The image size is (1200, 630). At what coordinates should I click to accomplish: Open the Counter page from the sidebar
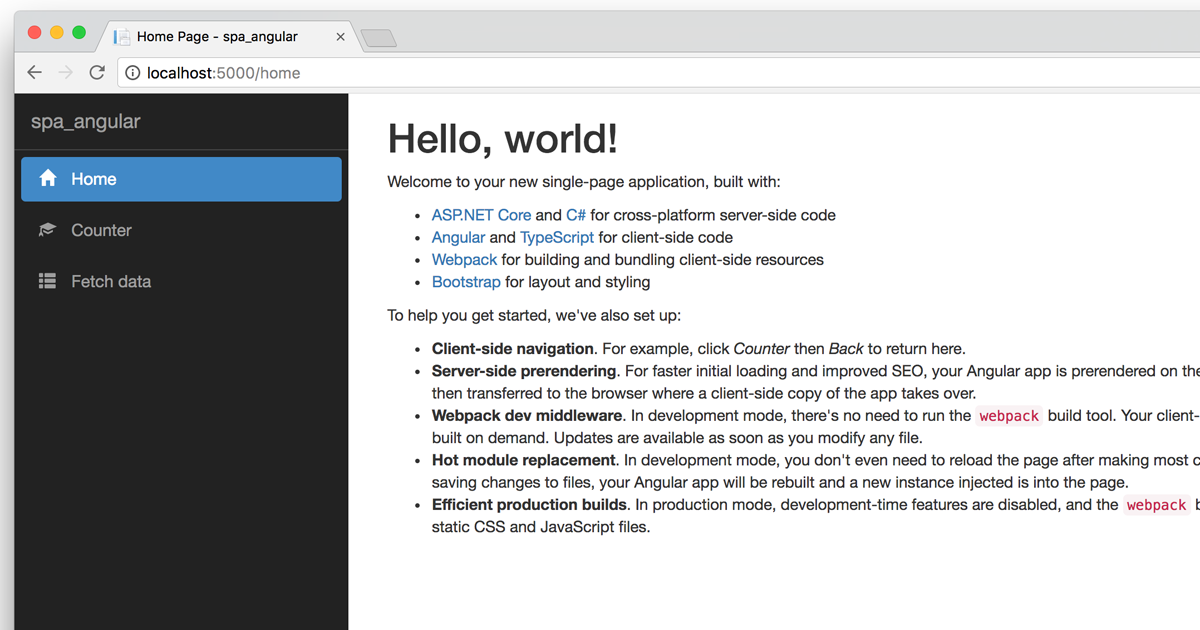101,229
